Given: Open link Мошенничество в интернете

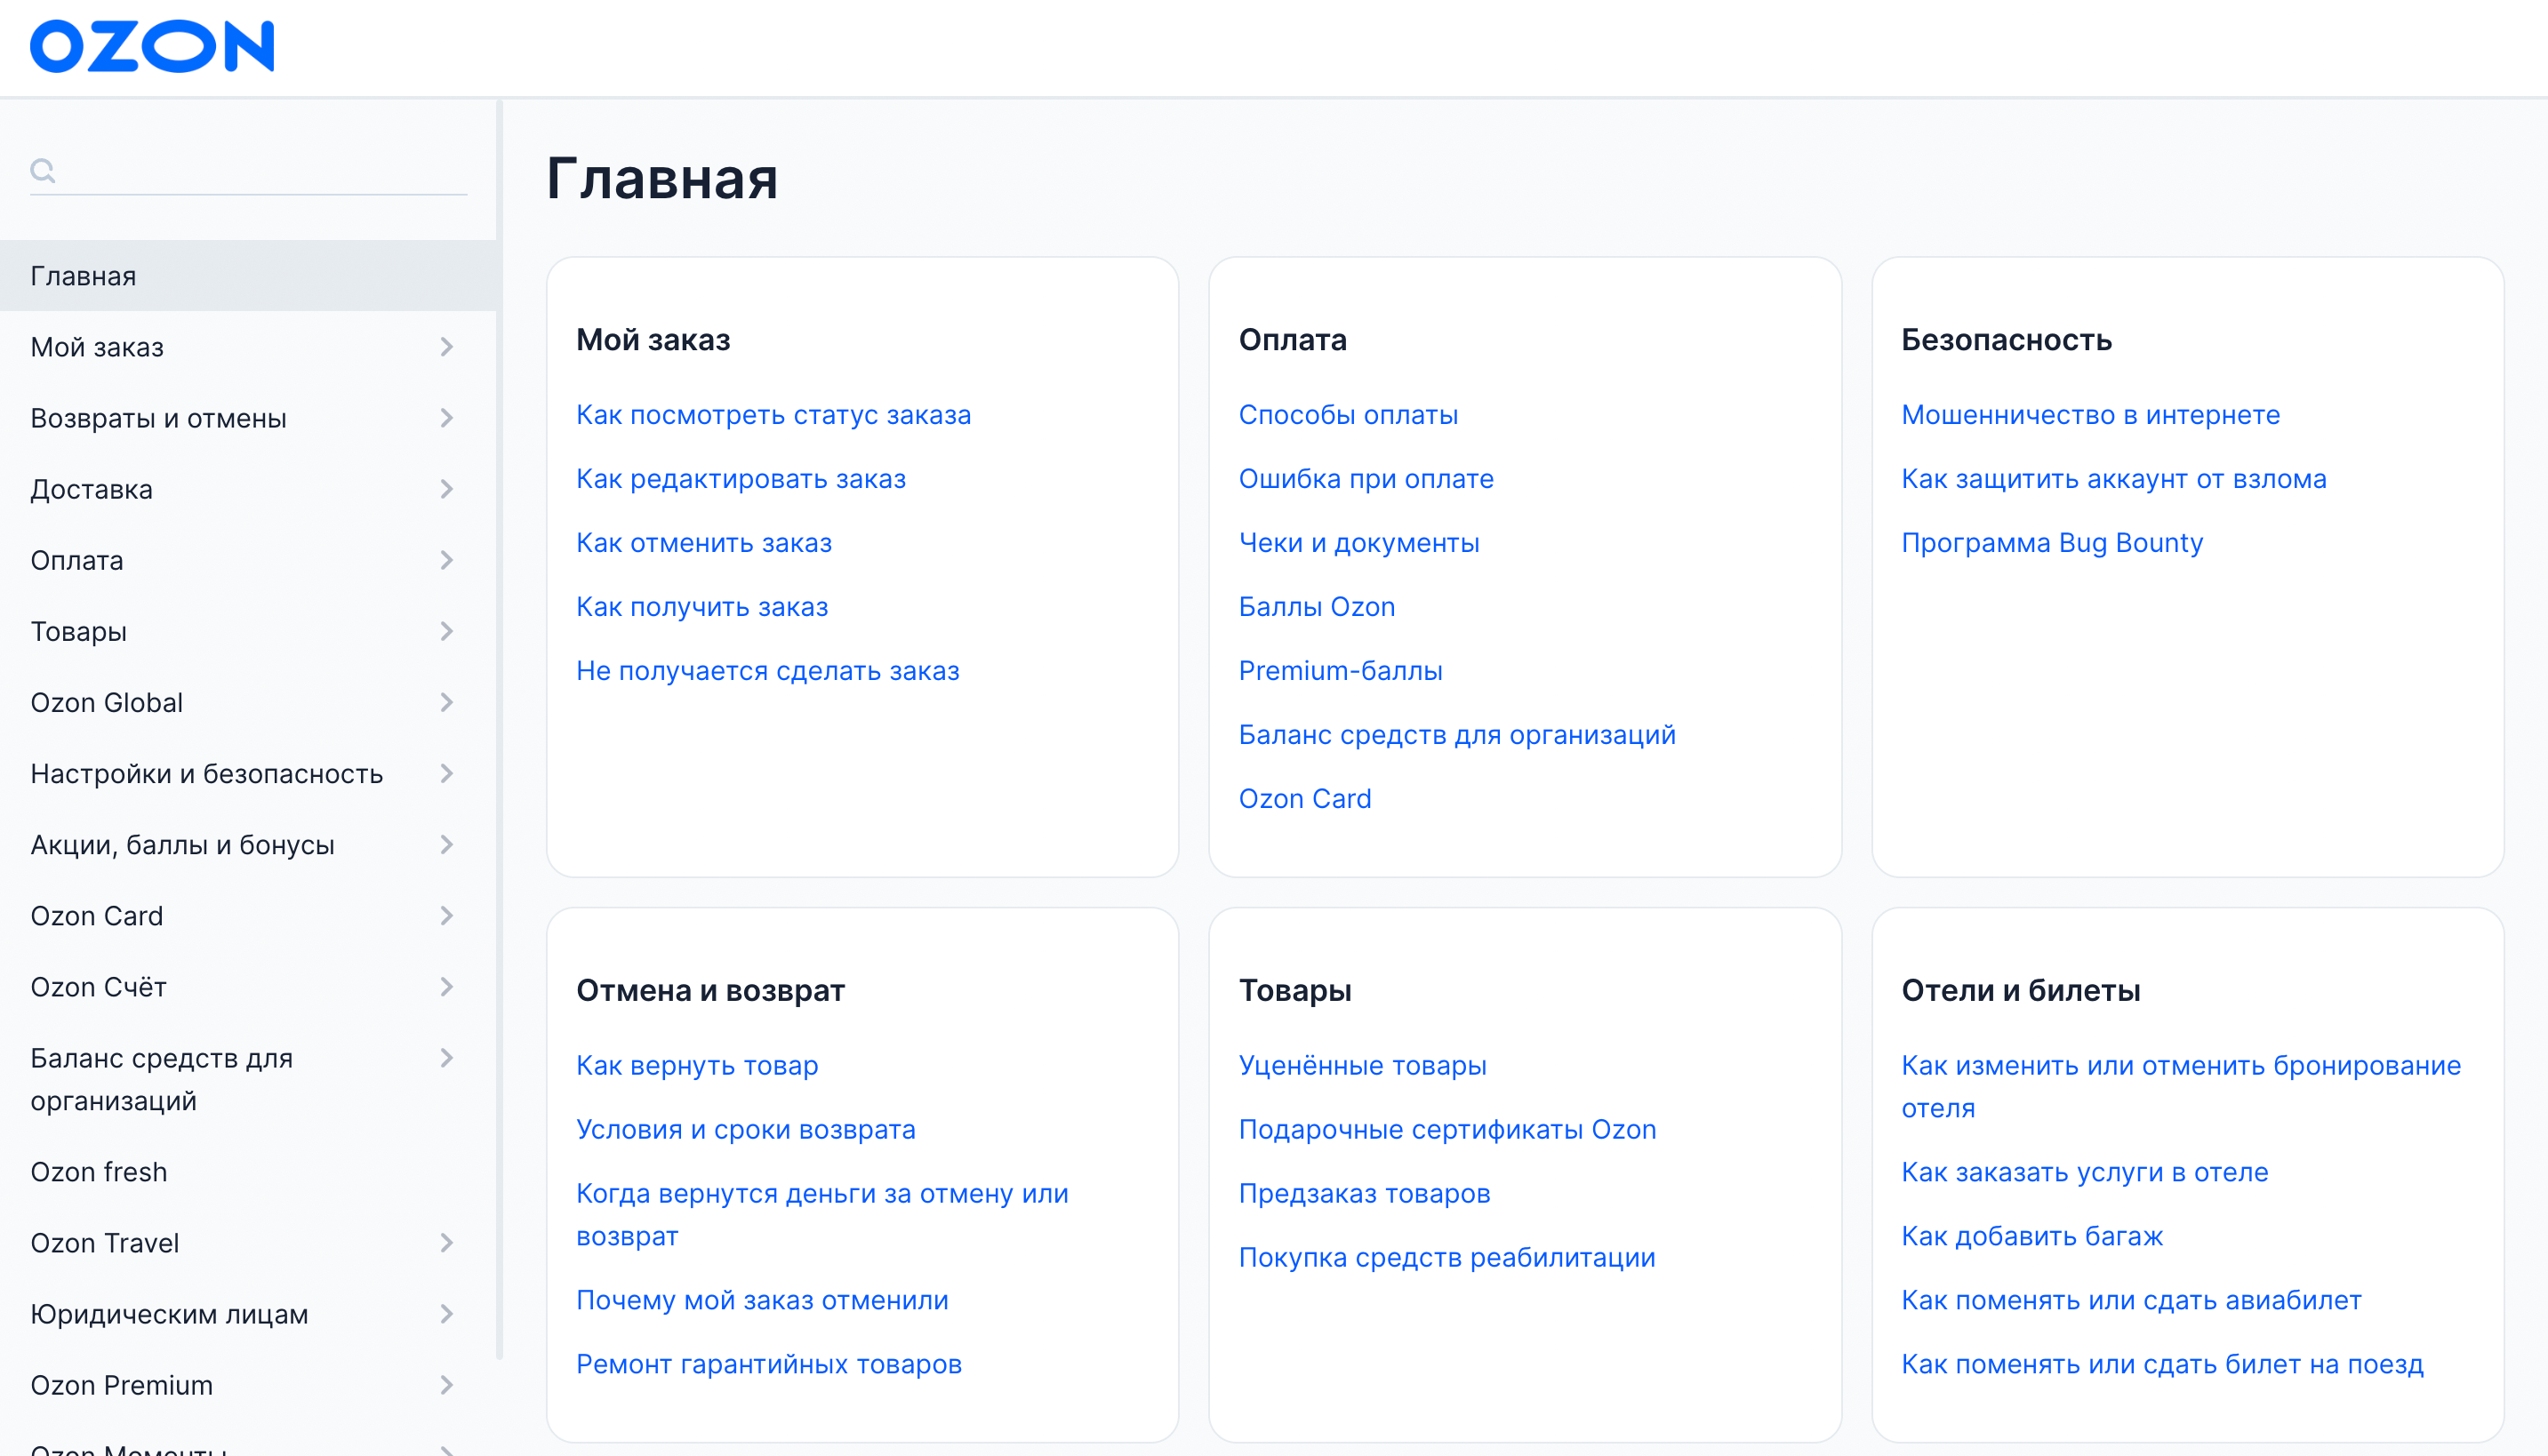Looking at the screenshot, I should pyautogui.click(x=2091, y=415).
